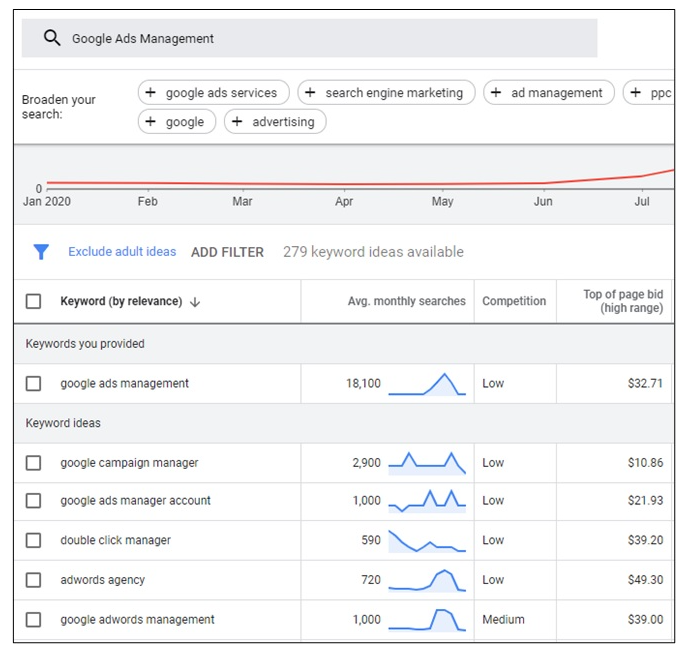Check the google ads management row checkbox
Screen dimensions: 683x653
(34, 384)
